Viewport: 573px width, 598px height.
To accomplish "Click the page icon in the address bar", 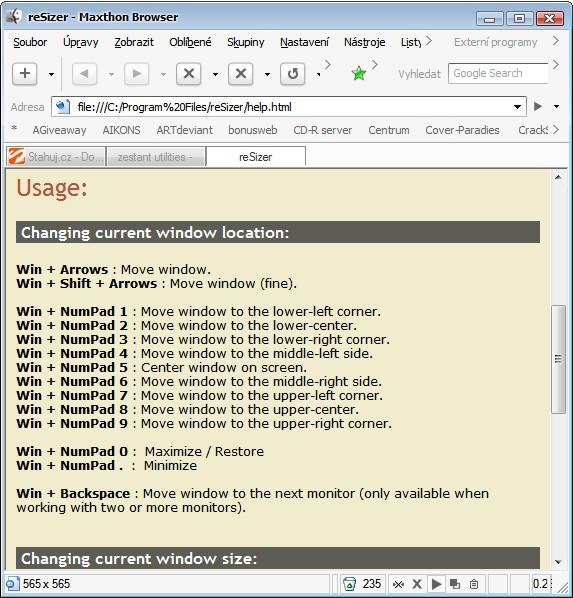I will click(62, 107).
